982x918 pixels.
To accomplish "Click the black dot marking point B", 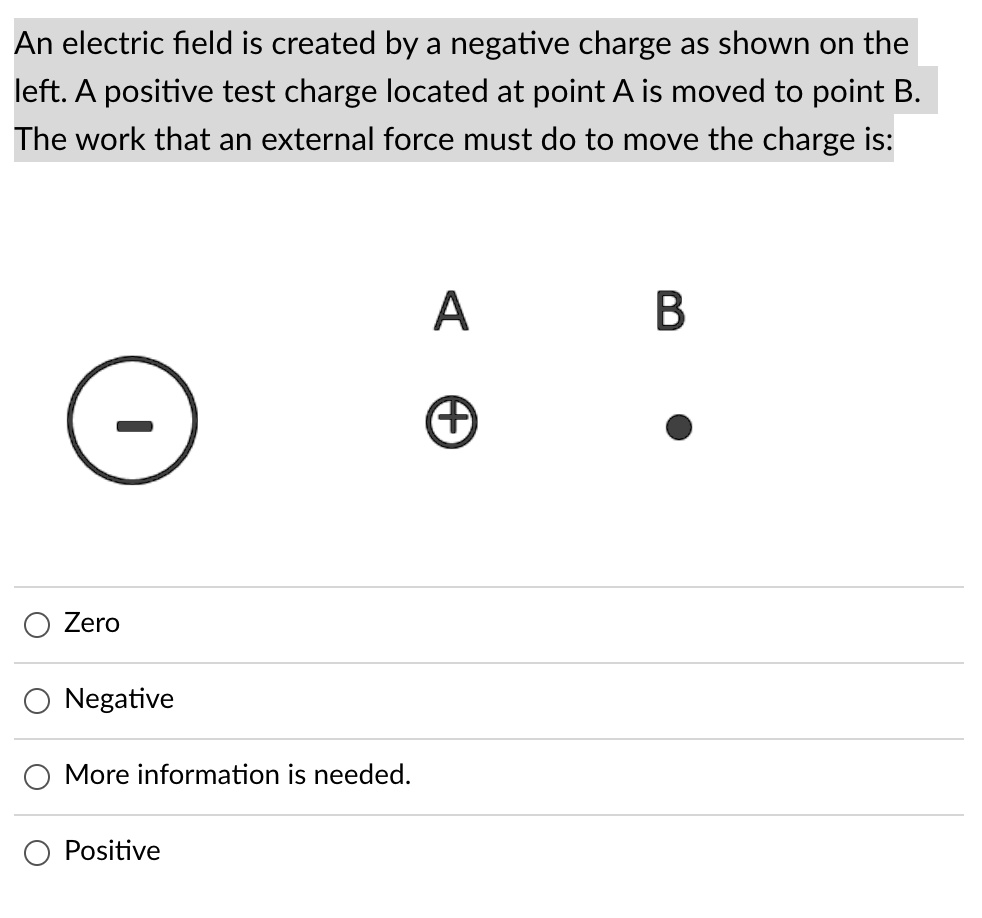I will [677, 425].
